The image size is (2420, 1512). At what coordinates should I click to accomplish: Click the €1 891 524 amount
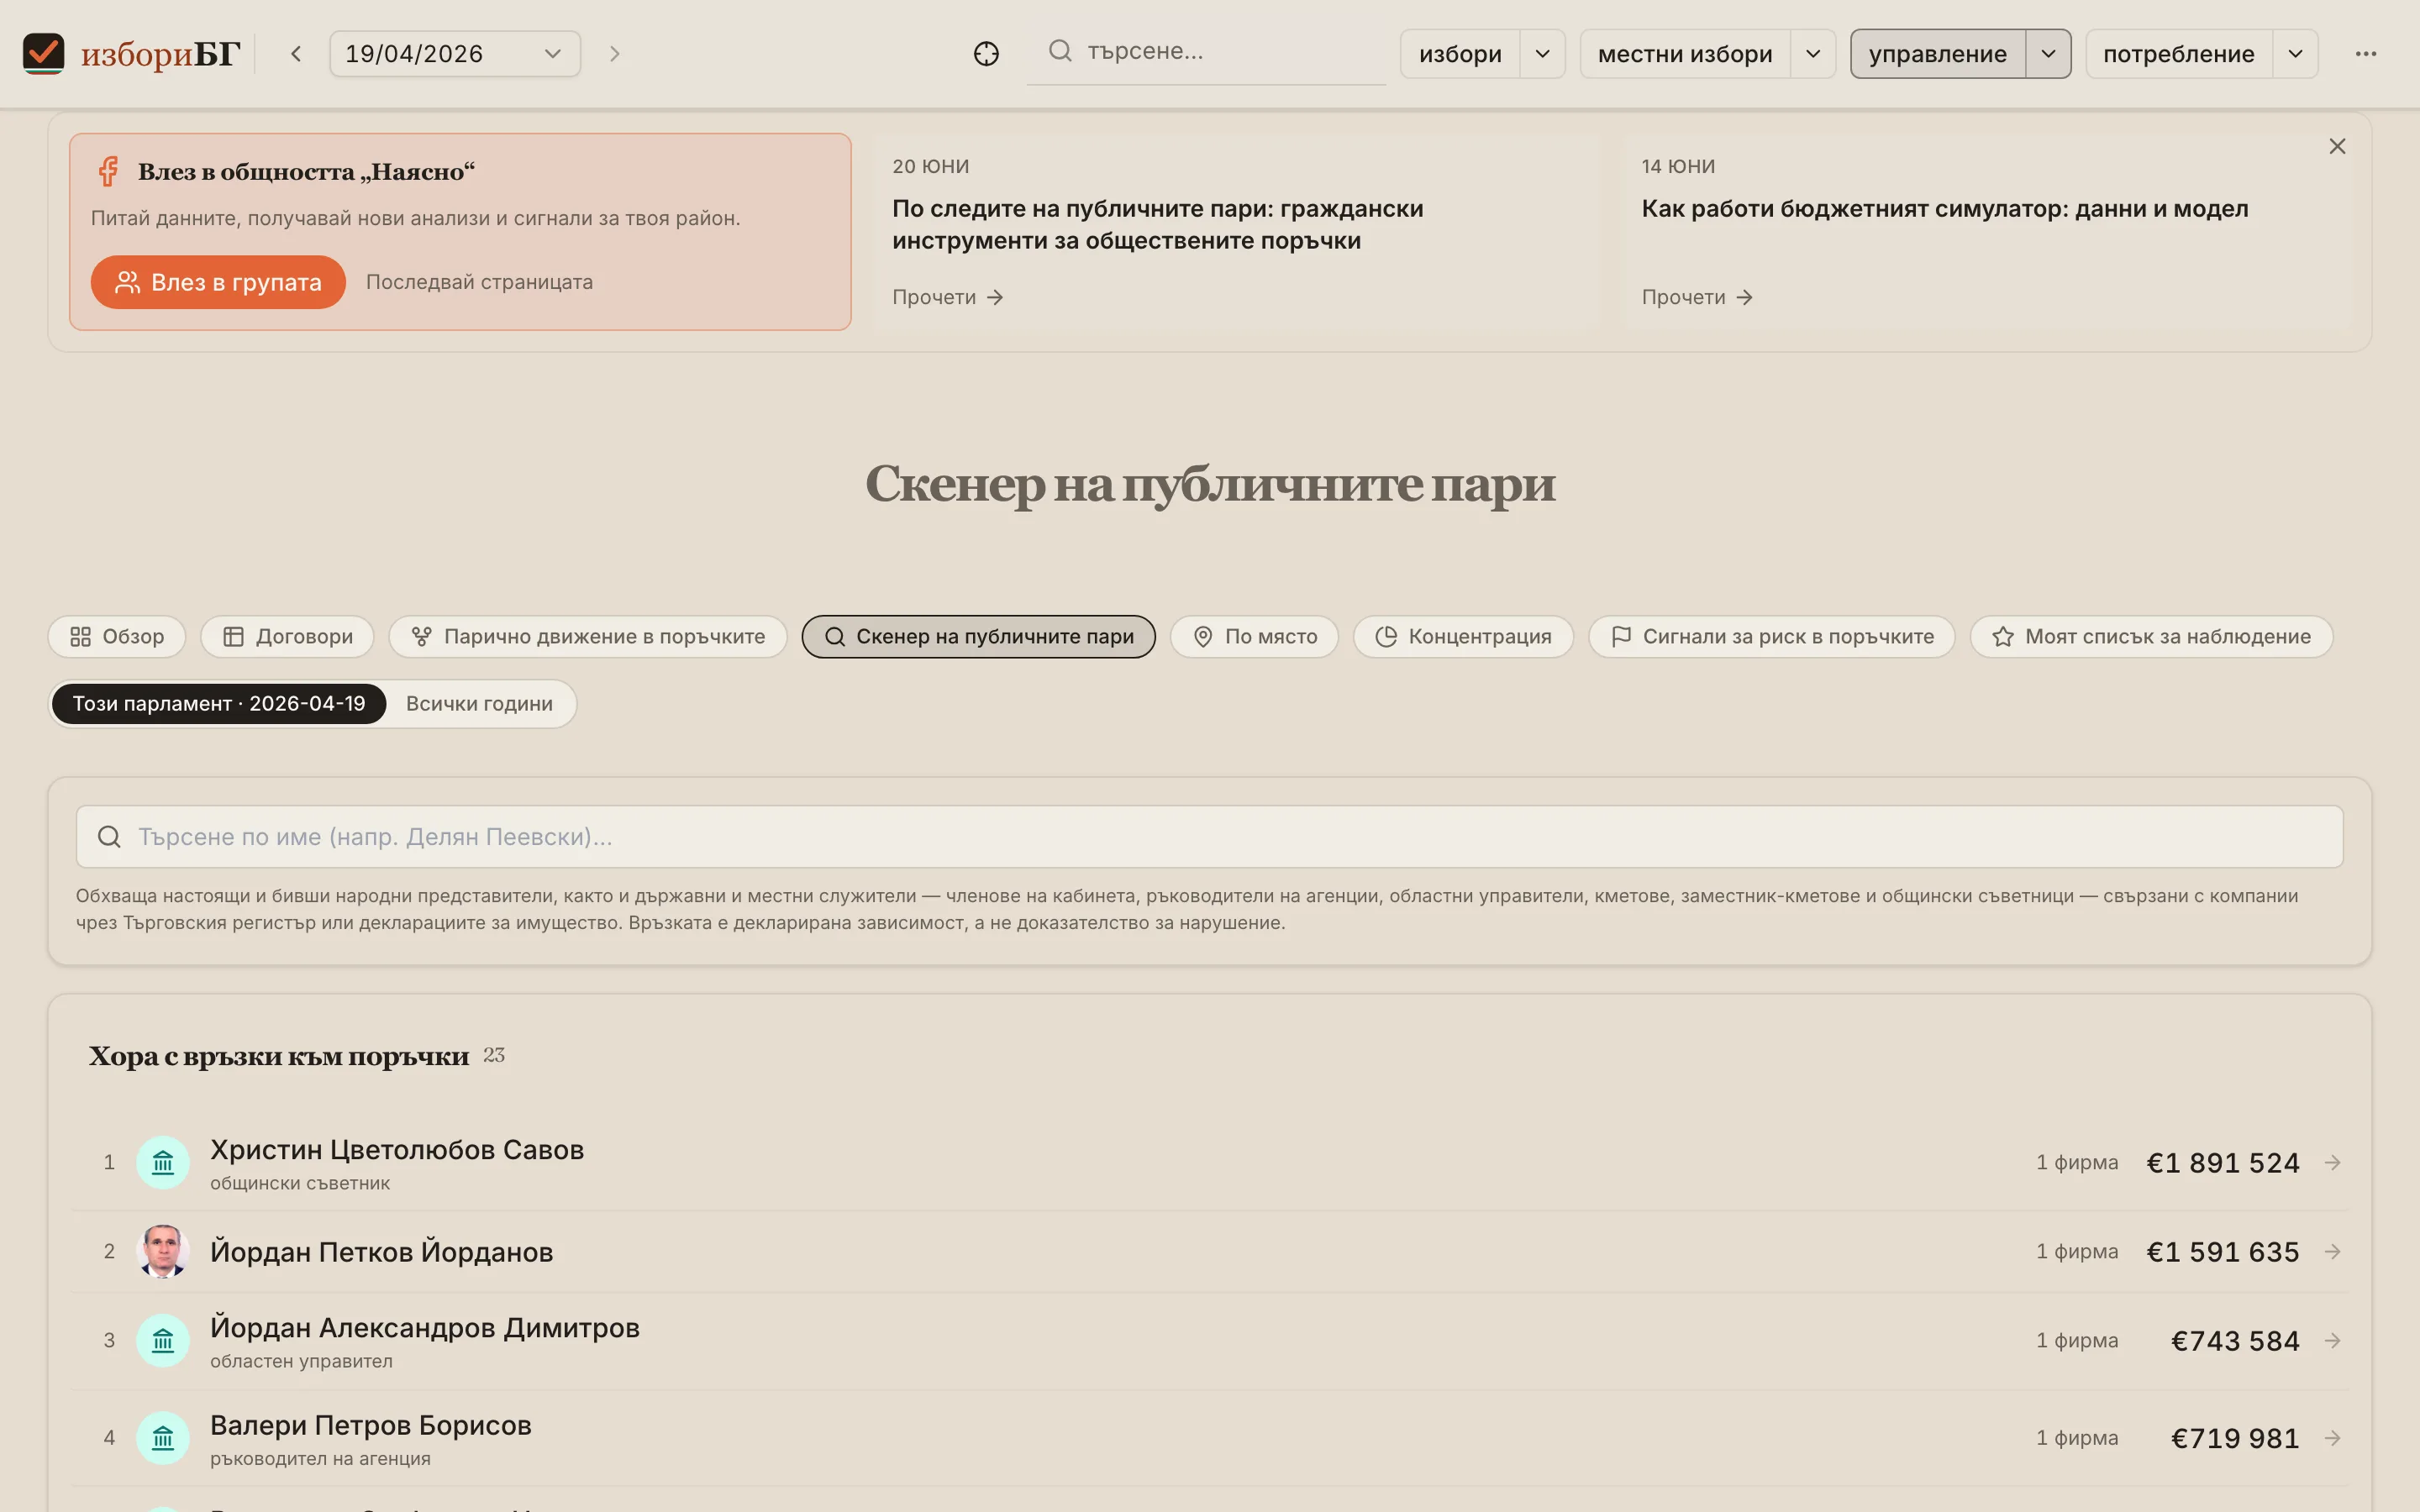coord(2223,1163)
